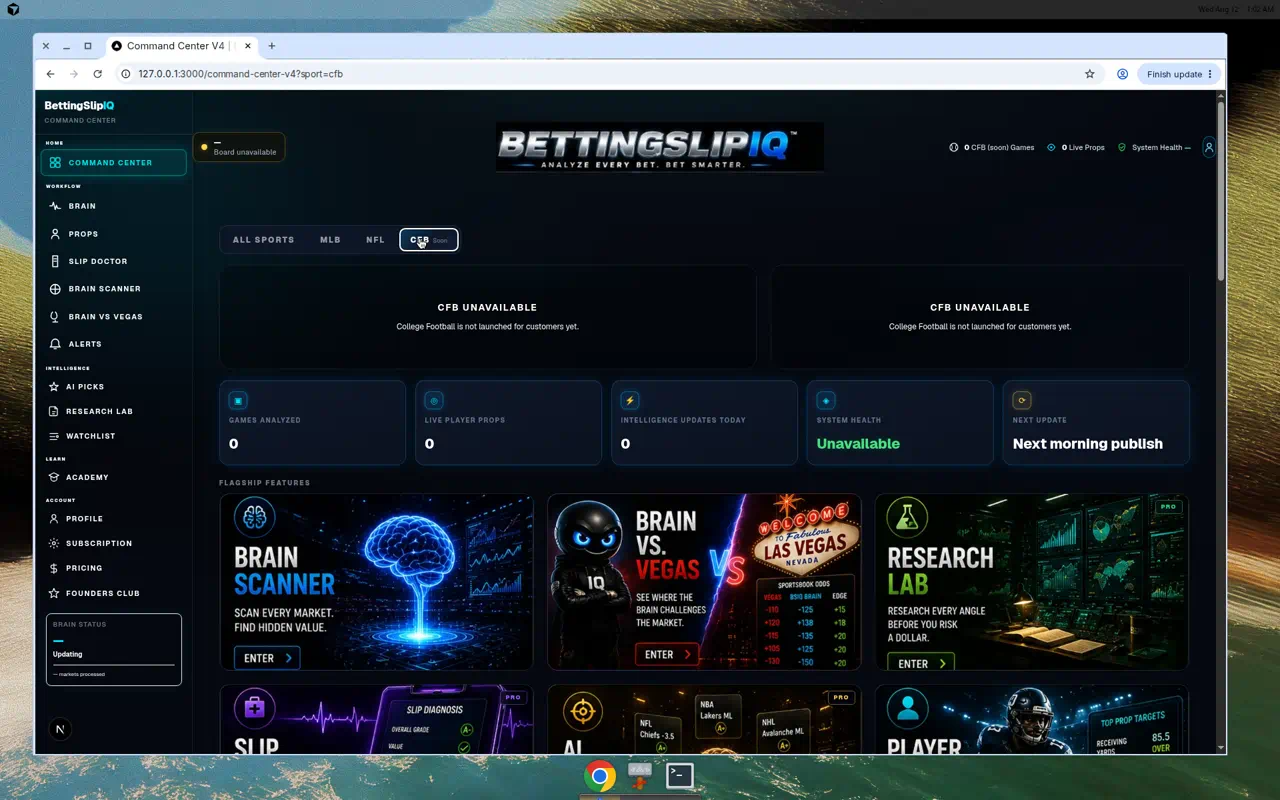
Task: Click the Live Player Props card icon
Action: click(x=434, y=401)
